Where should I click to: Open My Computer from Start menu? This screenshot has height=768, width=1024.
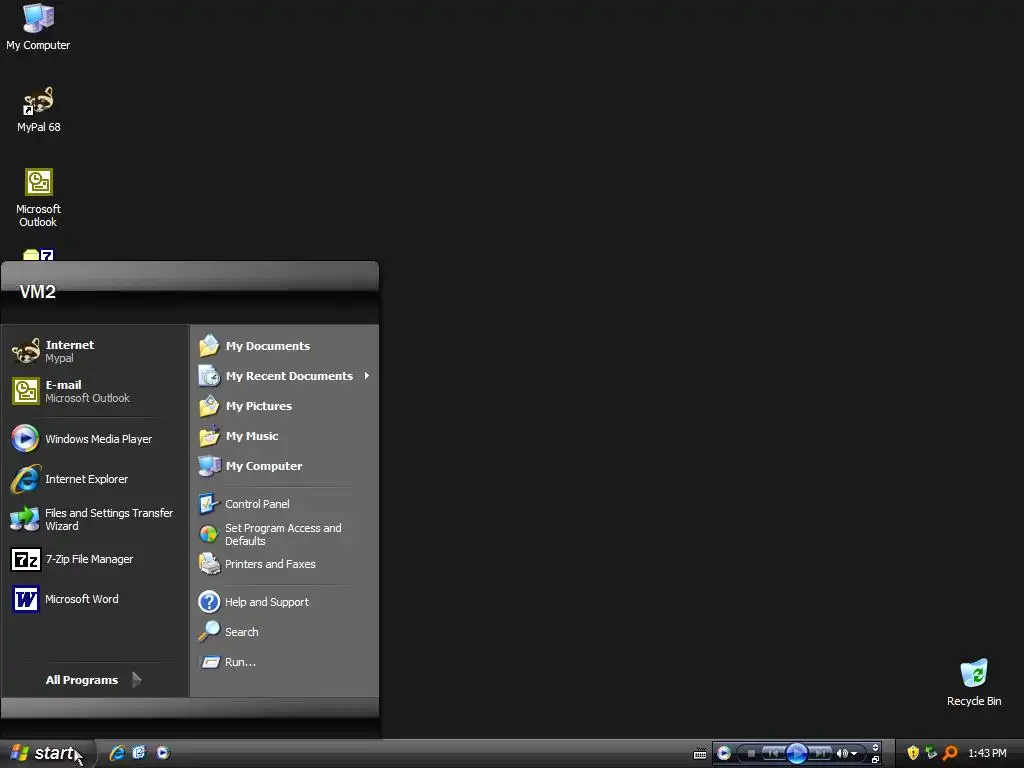click(x=284, y=466)
